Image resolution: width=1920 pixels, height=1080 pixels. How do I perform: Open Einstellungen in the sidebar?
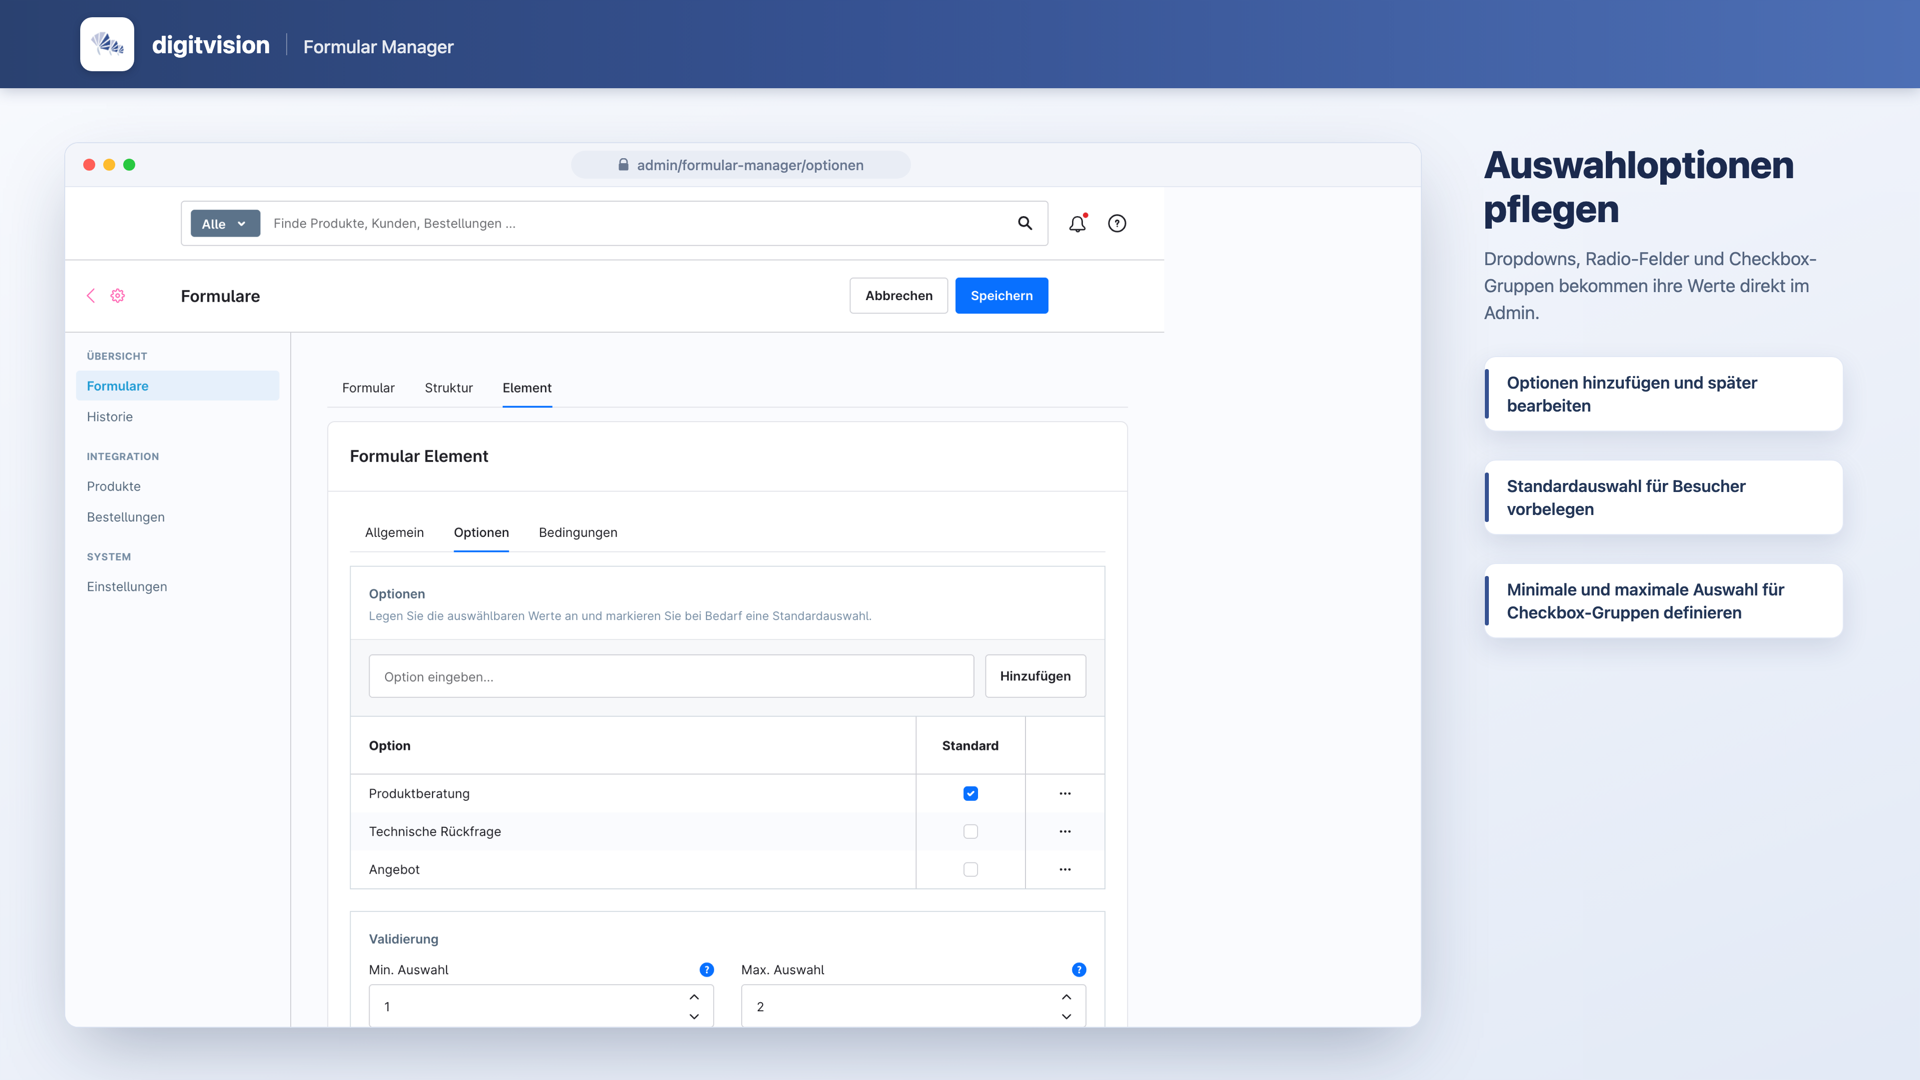click(127, 587)
